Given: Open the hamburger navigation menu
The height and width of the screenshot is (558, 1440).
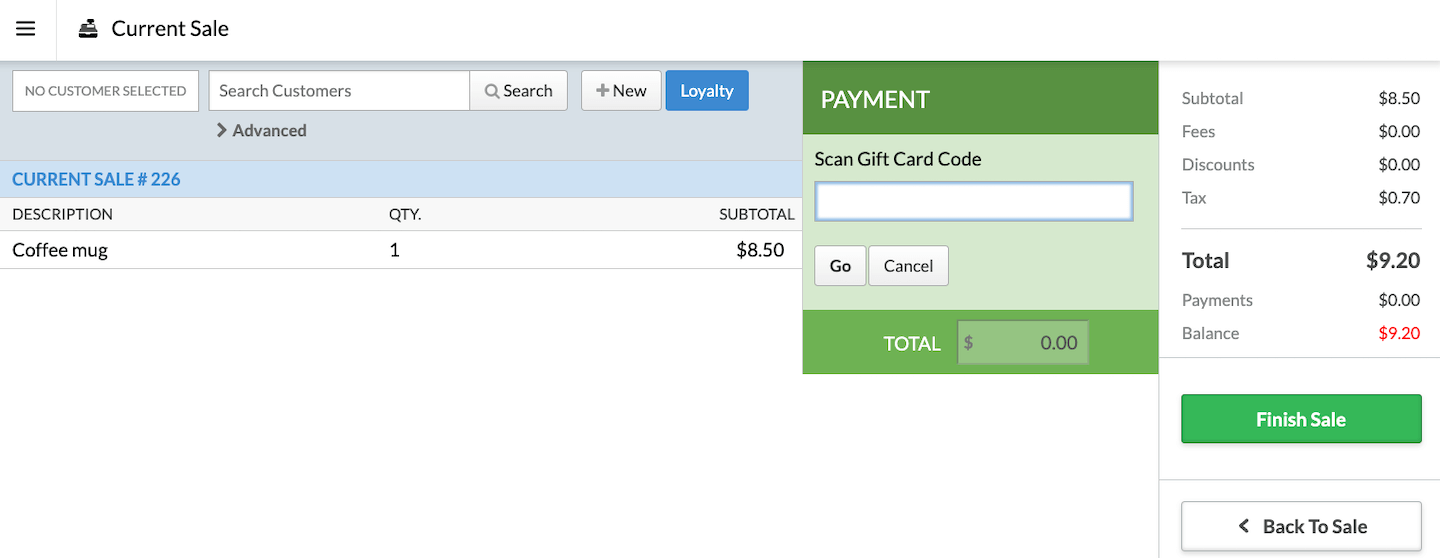Looking at the screenshot, I should pyautogui.click(x=26, y=29).
